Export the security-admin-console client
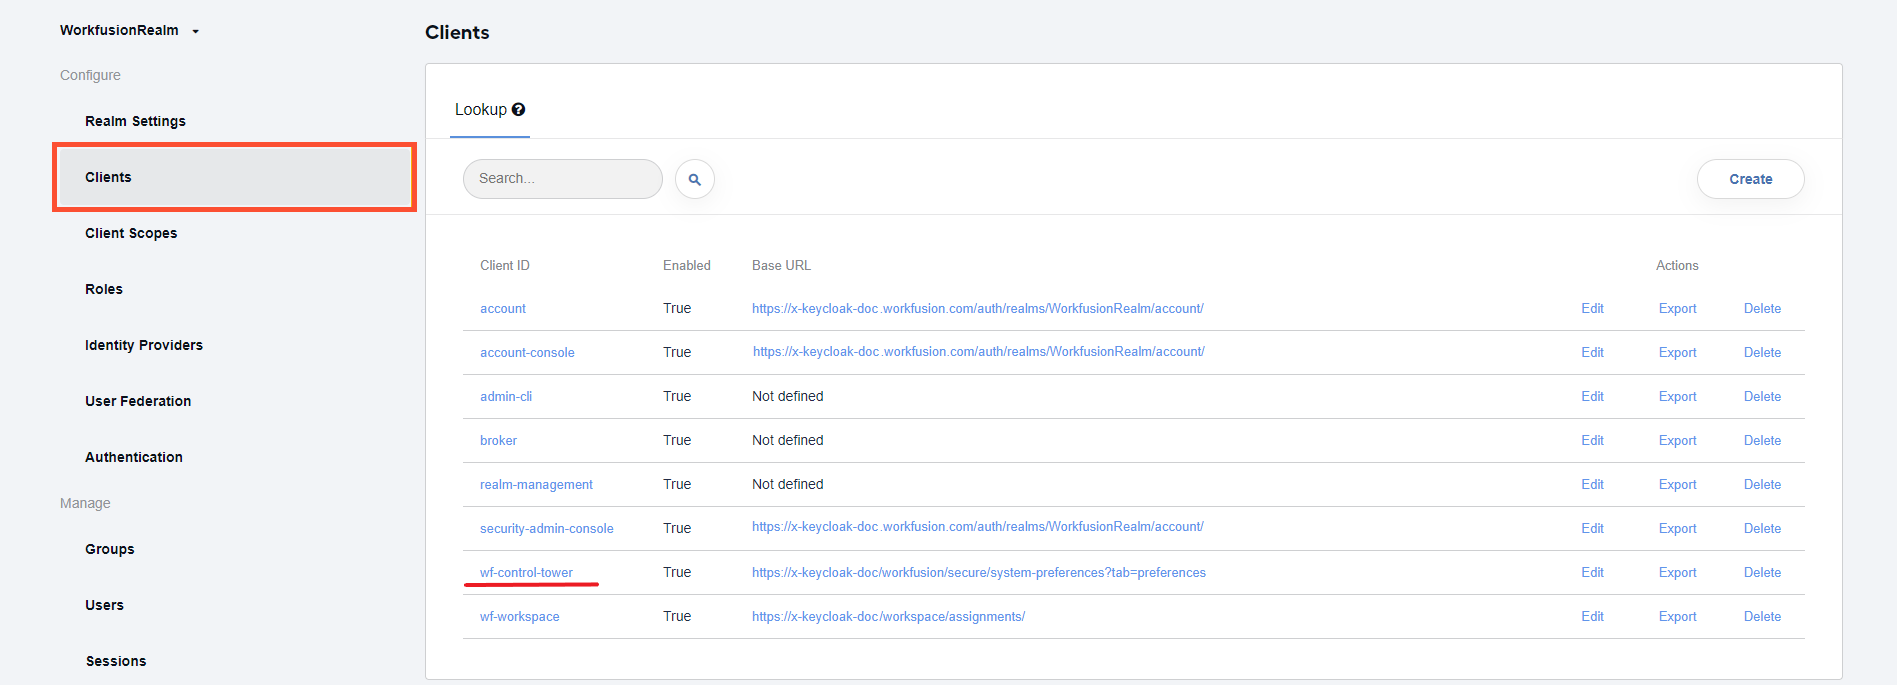This screenshot has height=685, width=1897. click(1677, 529)
